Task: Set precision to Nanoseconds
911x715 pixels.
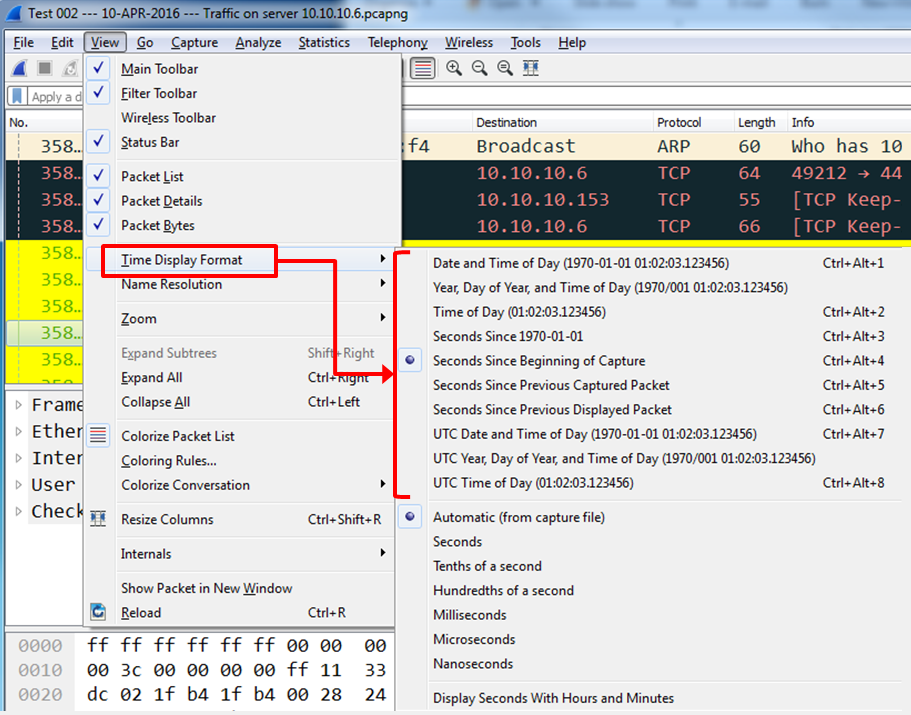Action: [x=473, y=664]
